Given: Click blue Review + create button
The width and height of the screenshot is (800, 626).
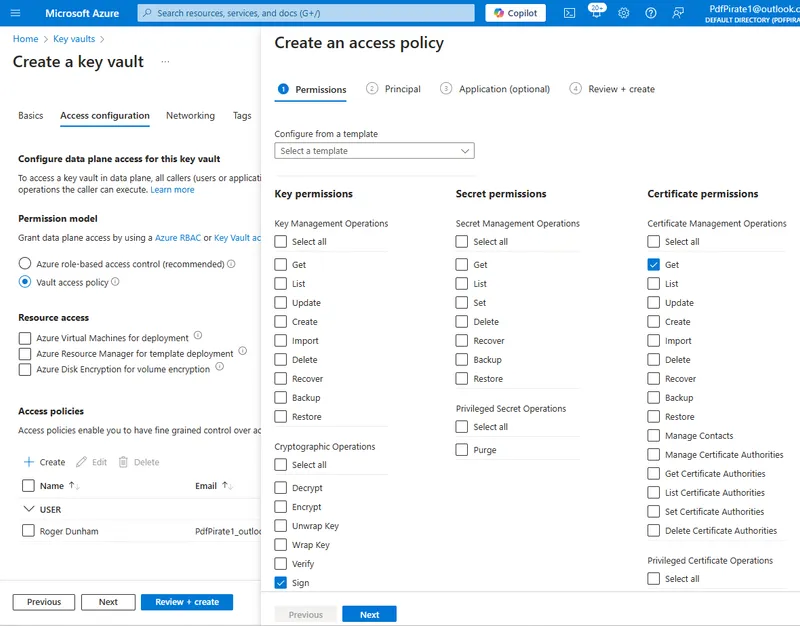Looking at the screenshot, I should [187, 602].
